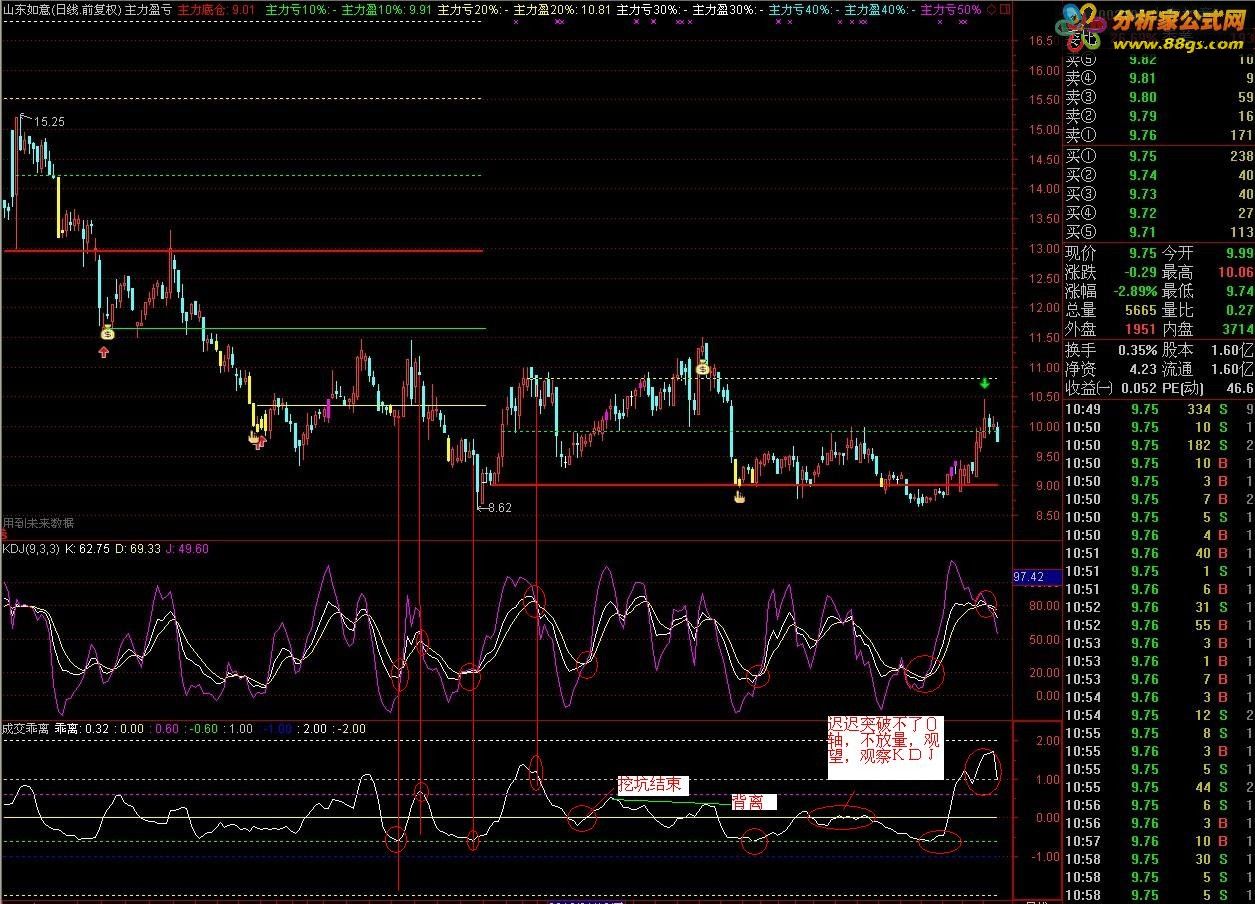Select the 山东如意(日线,前复权) chart title

[61, 9]
